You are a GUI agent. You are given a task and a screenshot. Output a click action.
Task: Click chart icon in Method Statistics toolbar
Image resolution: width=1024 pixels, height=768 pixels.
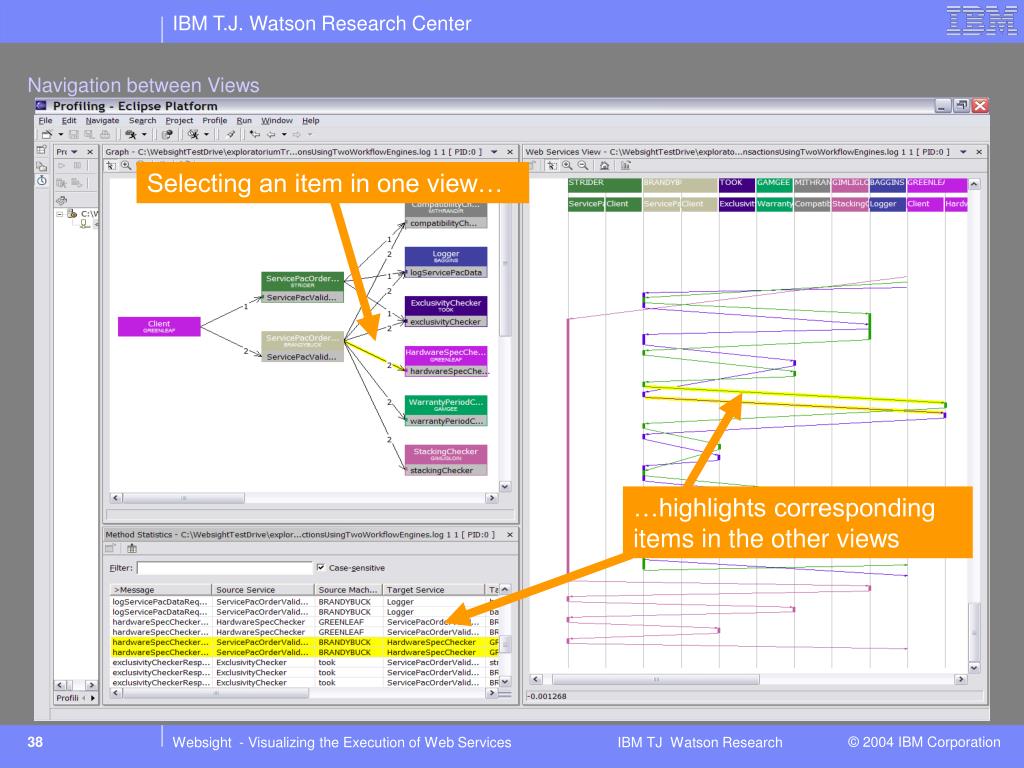click(x=132, y=549)
